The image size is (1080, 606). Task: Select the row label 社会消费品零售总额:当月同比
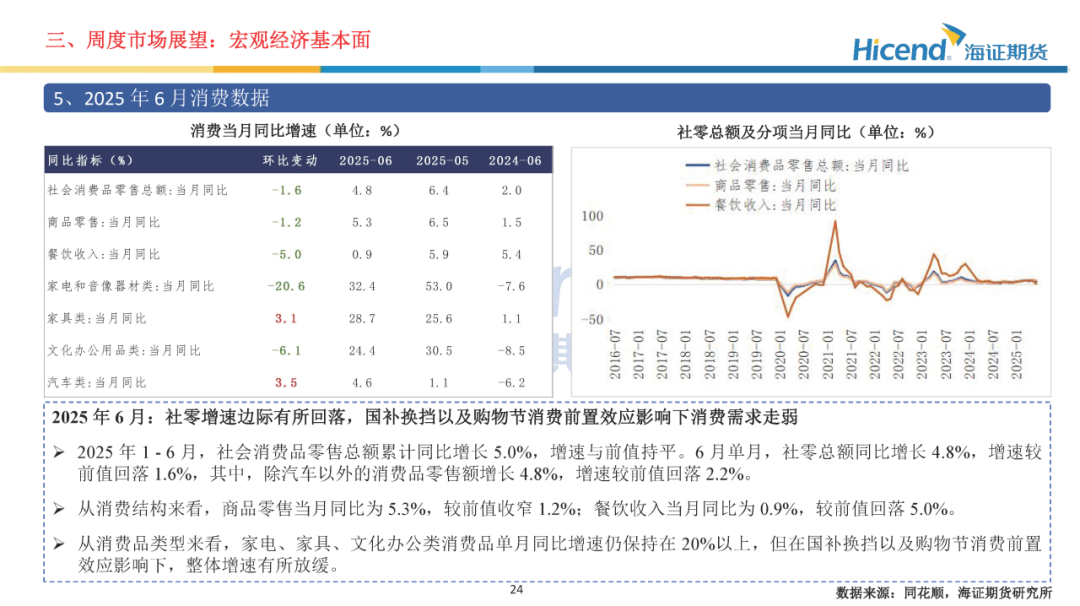point(137,190)
